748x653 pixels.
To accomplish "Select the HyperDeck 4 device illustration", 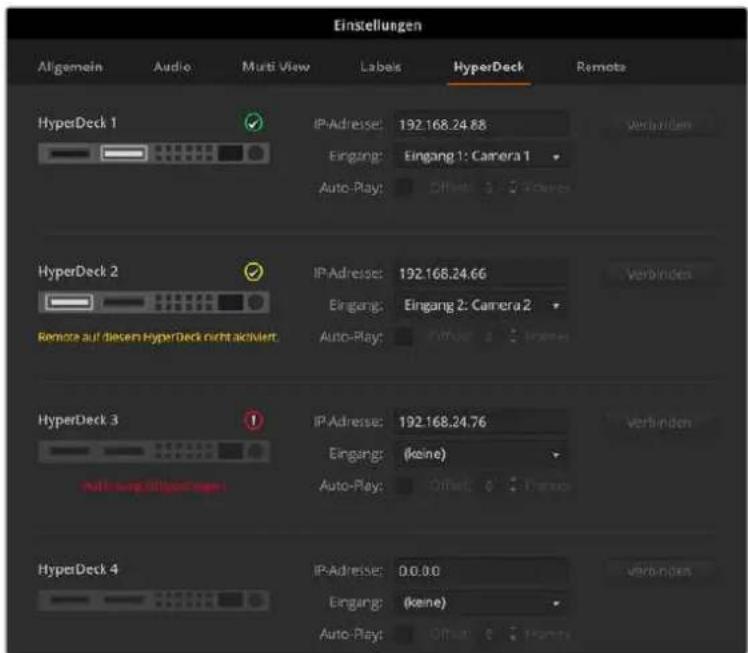I will (154, 600).
